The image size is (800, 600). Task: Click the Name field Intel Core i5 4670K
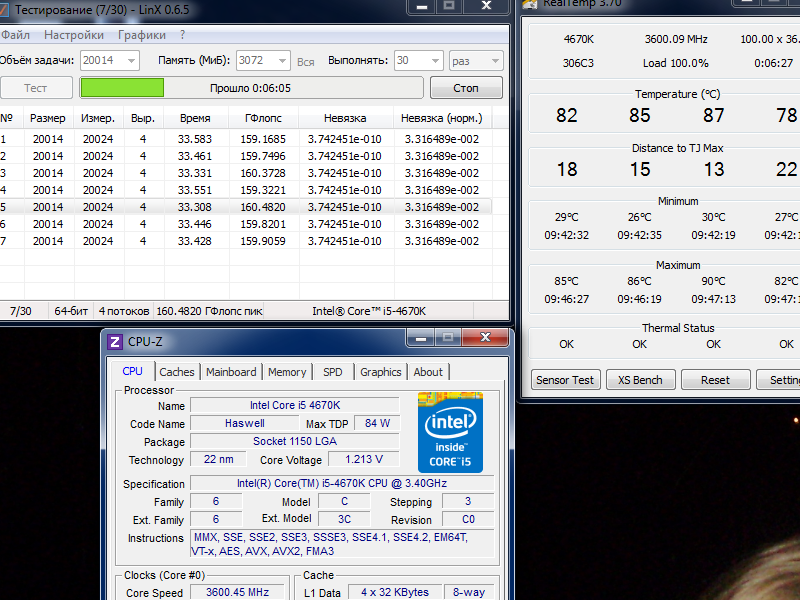pyautogui.click(x=295, y=405)
